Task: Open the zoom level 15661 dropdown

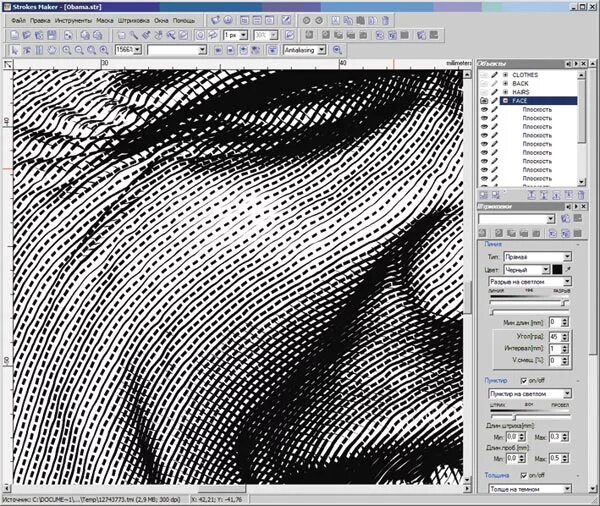Action: pyautogui.click(x=137, y=50)
